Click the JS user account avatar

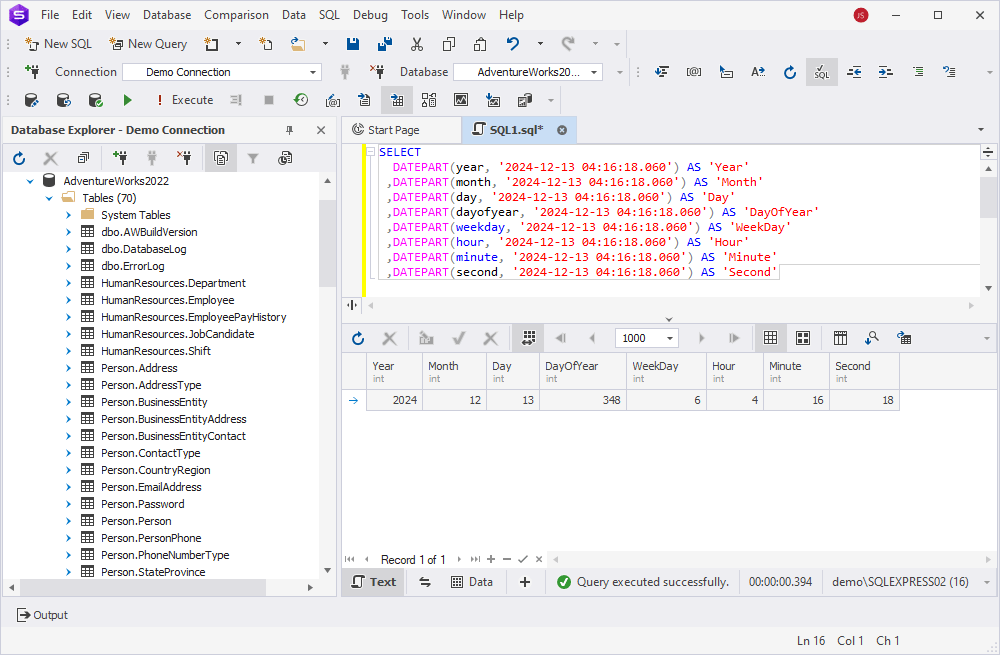(861, 15)
